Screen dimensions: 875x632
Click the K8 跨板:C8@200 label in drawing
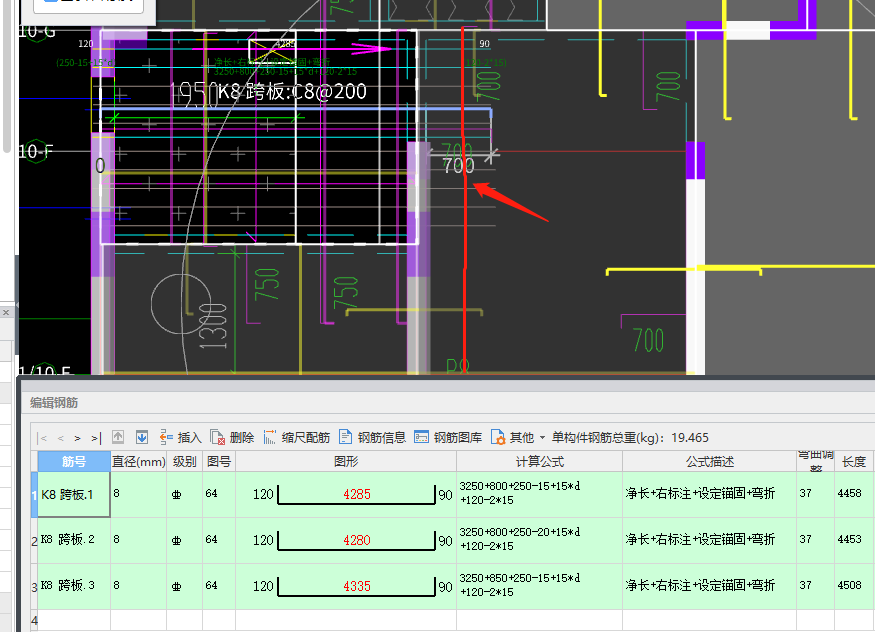tap(292, 91)
